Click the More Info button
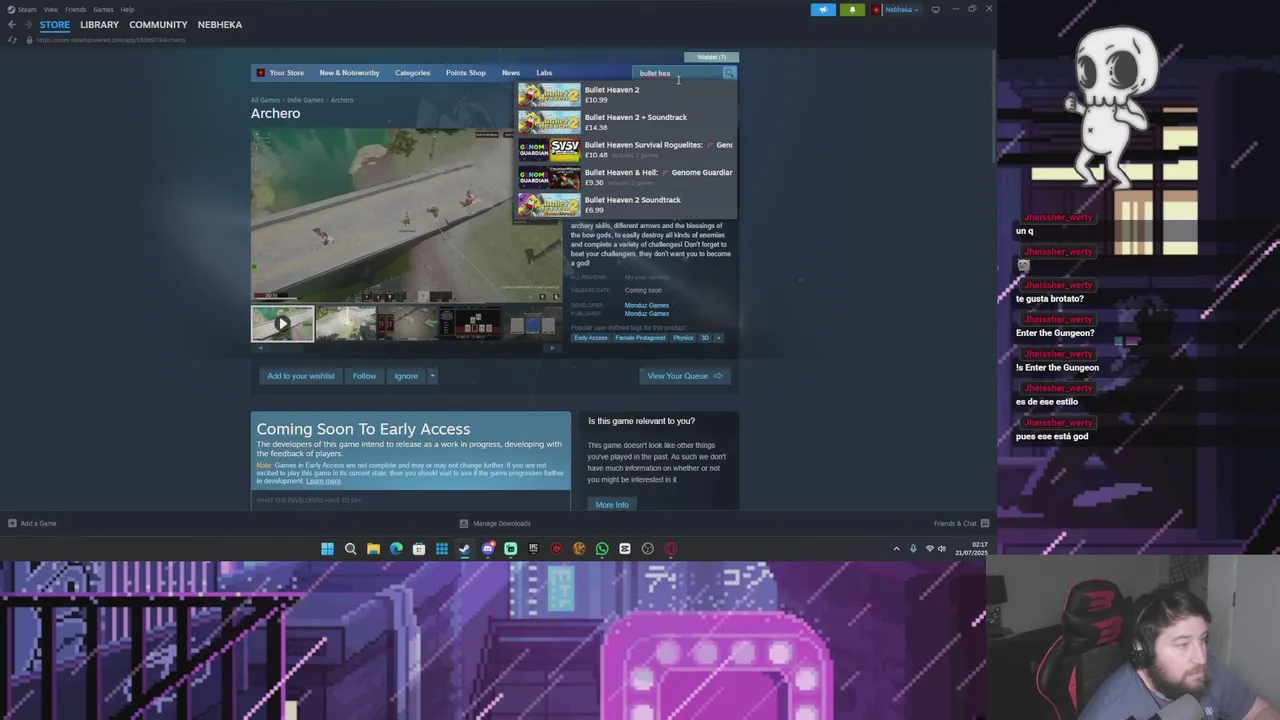This screenshot has width=1280, height=720. point(612,505)
